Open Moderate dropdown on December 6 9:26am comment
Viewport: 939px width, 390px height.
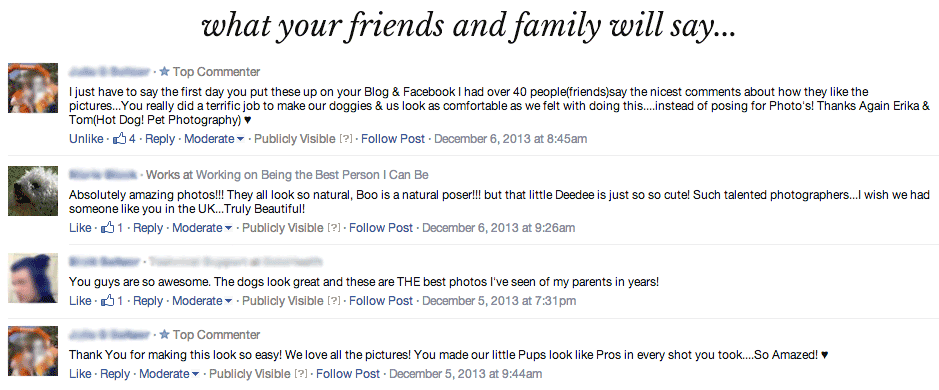[202, 228]
